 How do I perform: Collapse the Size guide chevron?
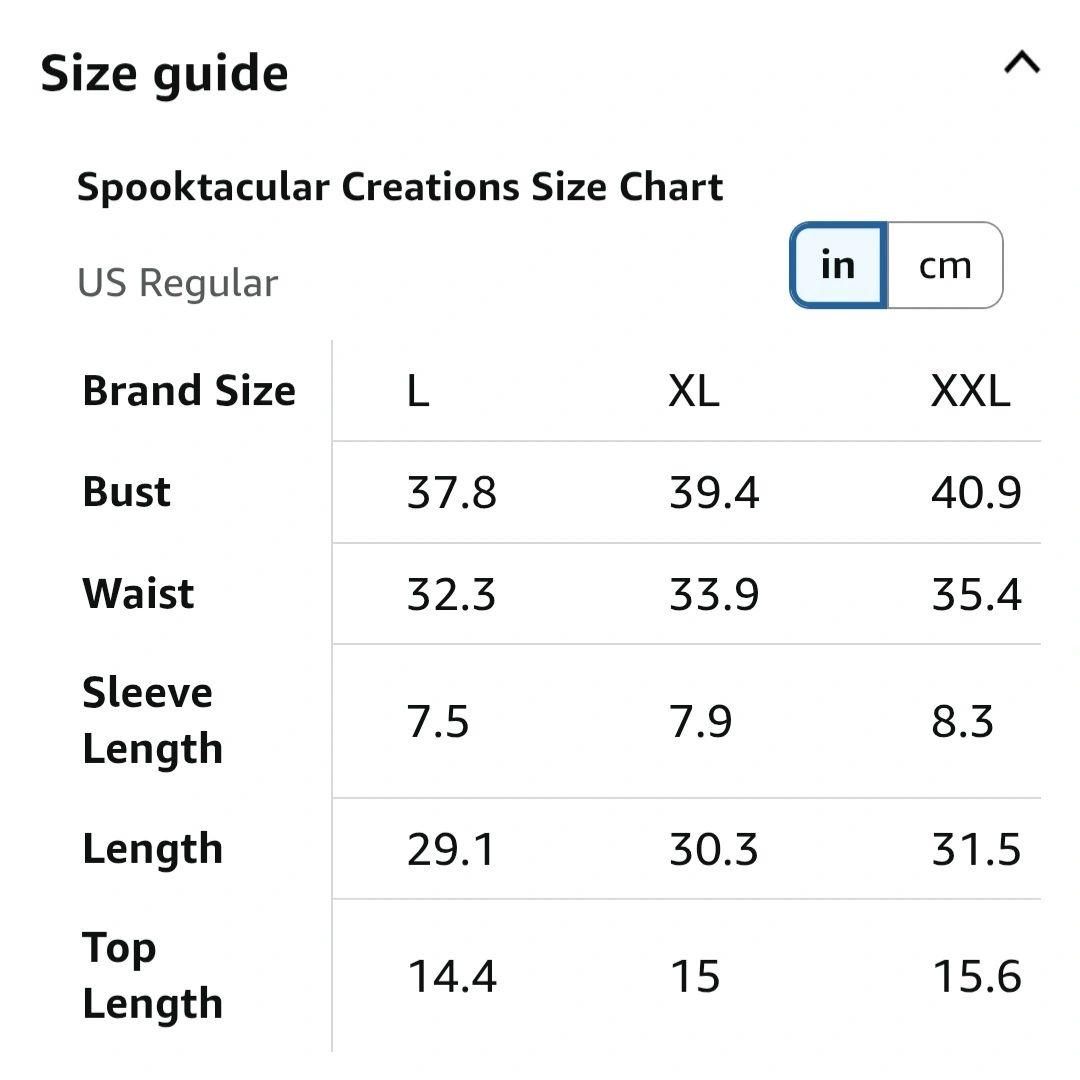(x=1021, y=65)
